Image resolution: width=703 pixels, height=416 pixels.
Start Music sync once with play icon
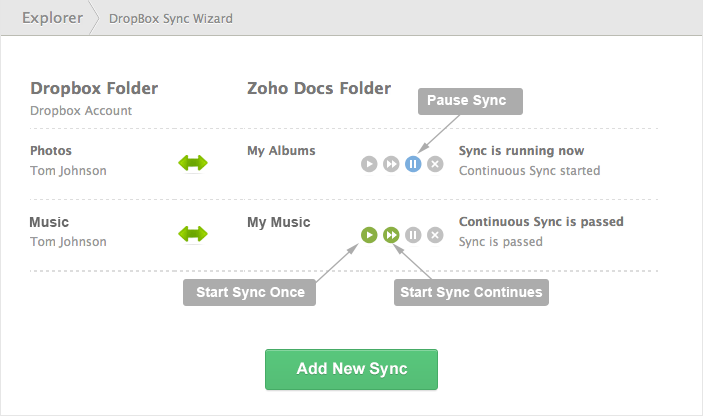(369, 235)
